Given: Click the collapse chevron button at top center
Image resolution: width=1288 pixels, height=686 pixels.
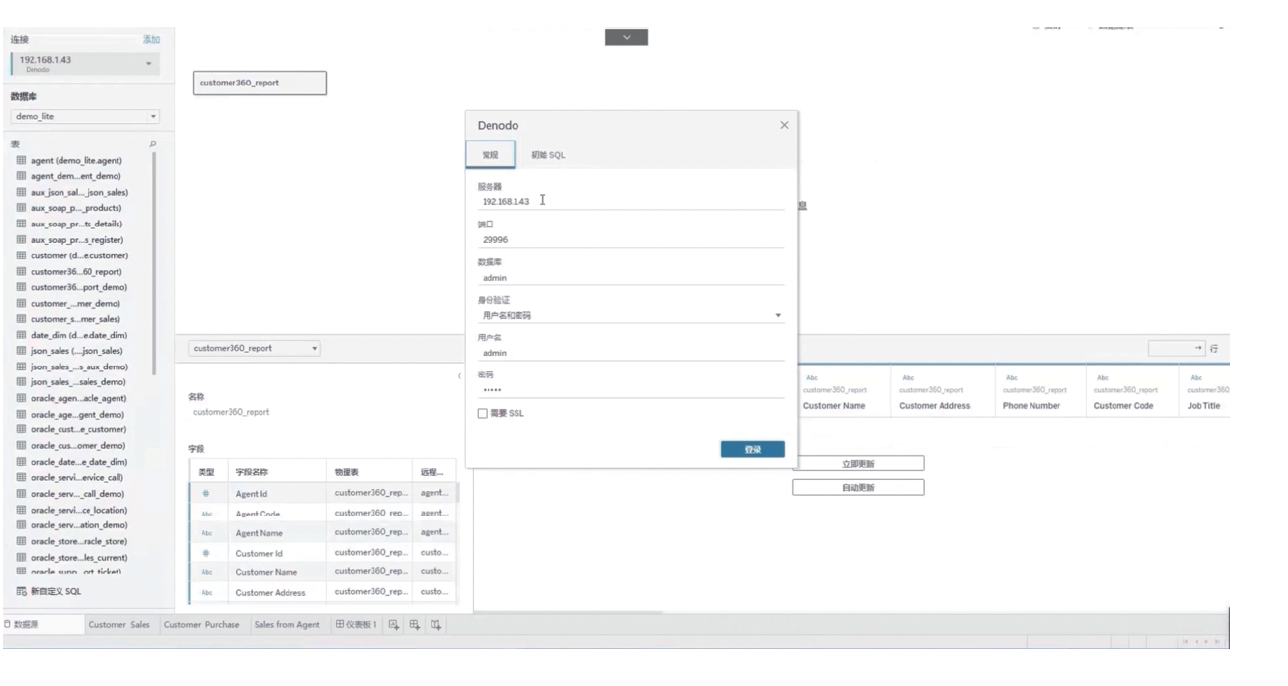Looking at the screenshot, I should point(626,37).
